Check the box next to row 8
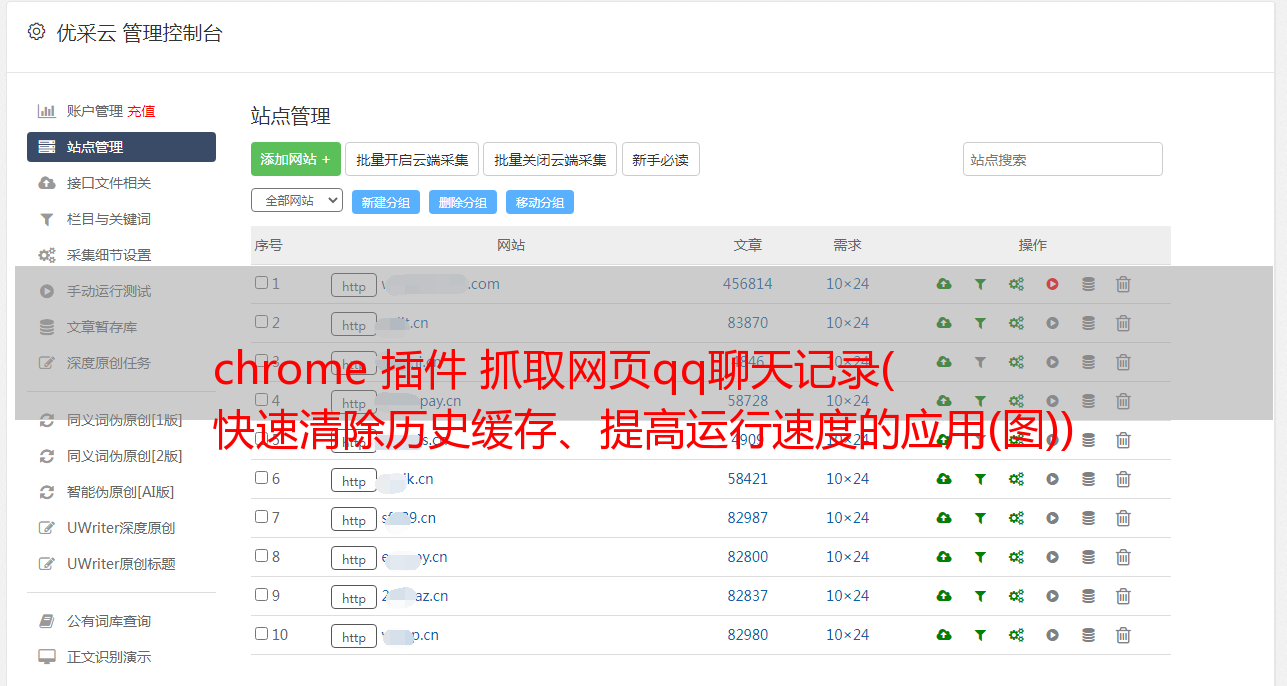This screenshot has width=1287, height=686. [x=261, y=556]
